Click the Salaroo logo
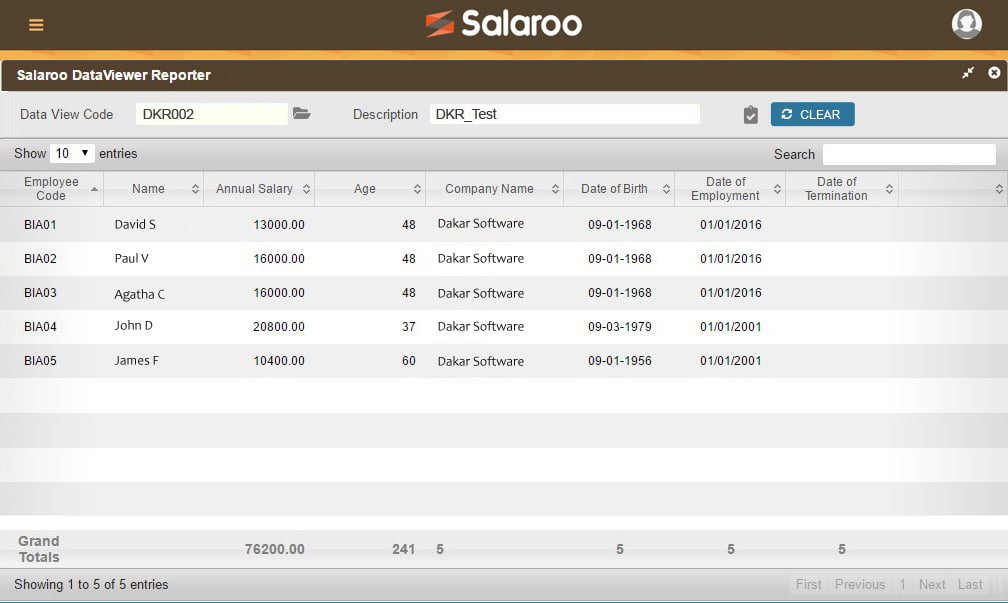The image size is (1008, 603). coord(503,24)
